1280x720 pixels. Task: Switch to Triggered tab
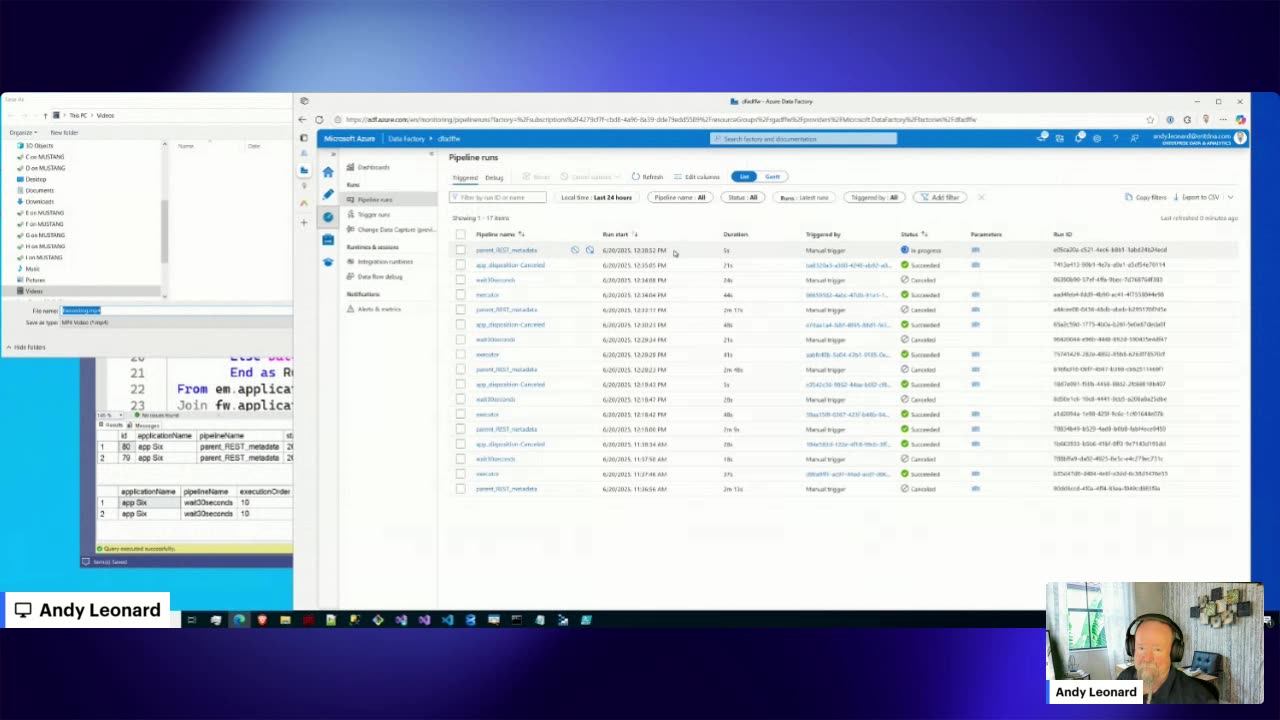(x=465, y=178)
